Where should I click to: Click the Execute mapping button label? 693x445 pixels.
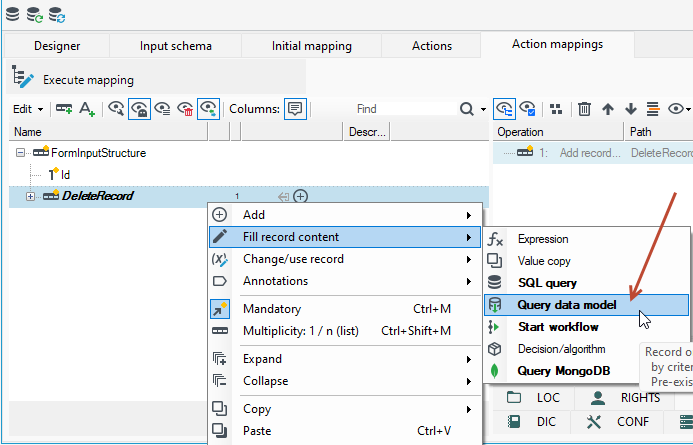(88, 80)
